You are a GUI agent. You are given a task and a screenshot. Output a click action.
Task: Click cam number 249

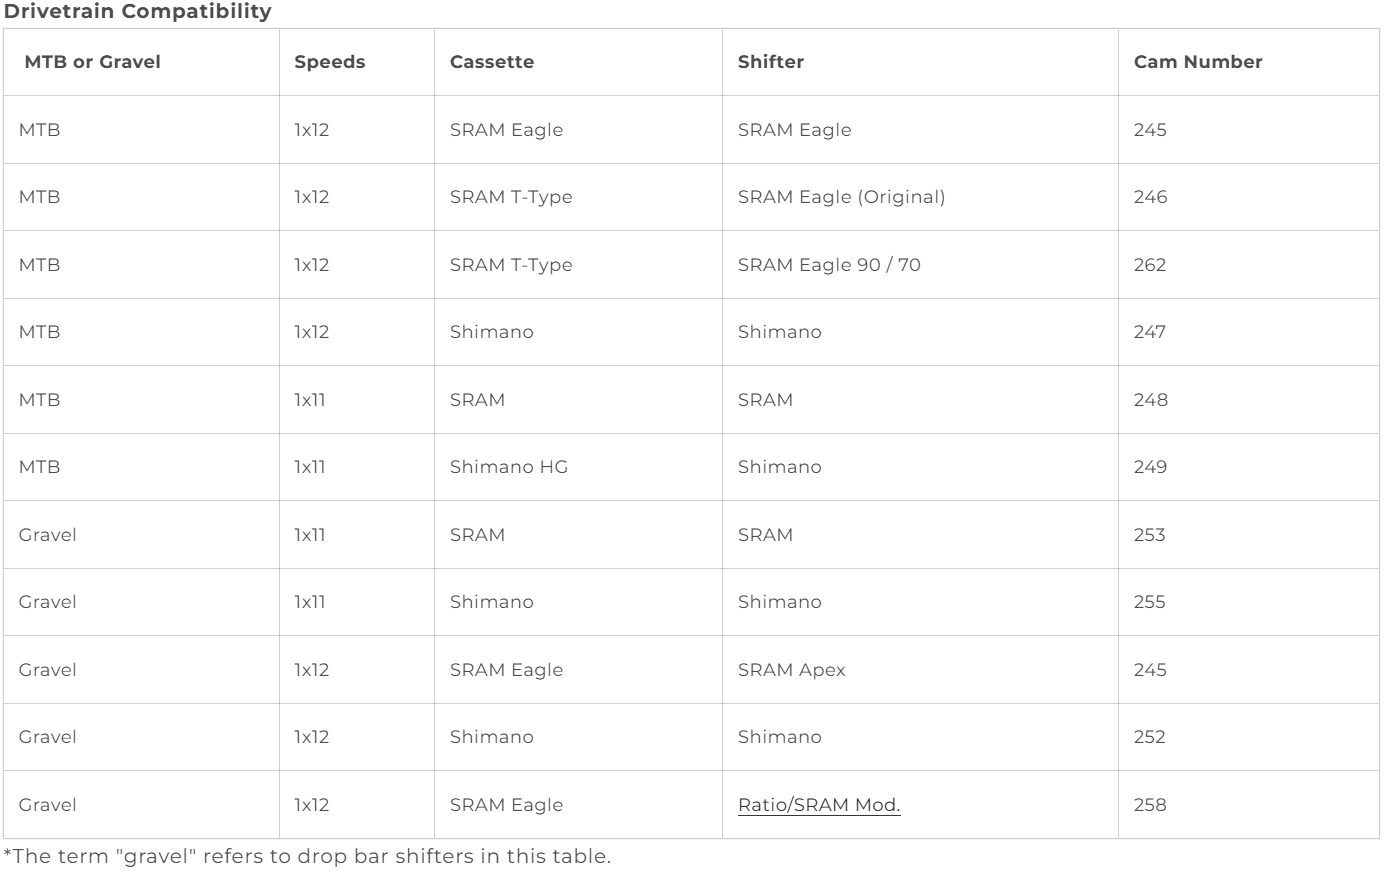pyautogui.click(x=1150, y=467)
